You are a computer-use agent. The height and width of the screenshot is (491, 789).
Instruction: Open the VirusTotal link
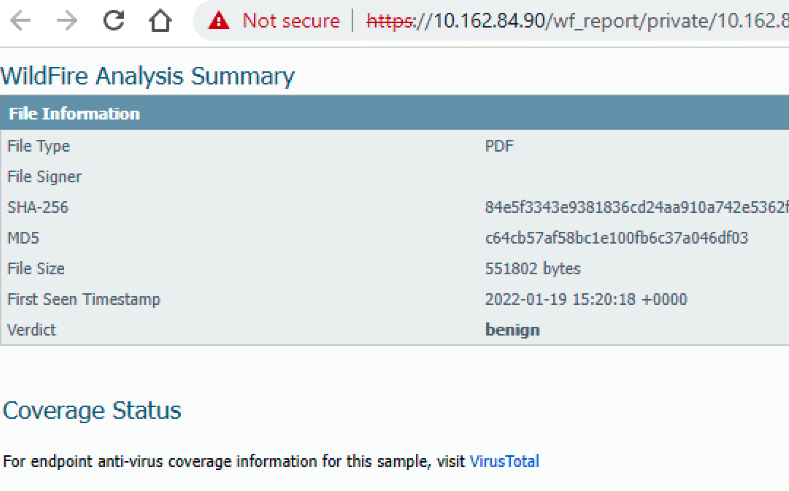[x=504, y=461]
